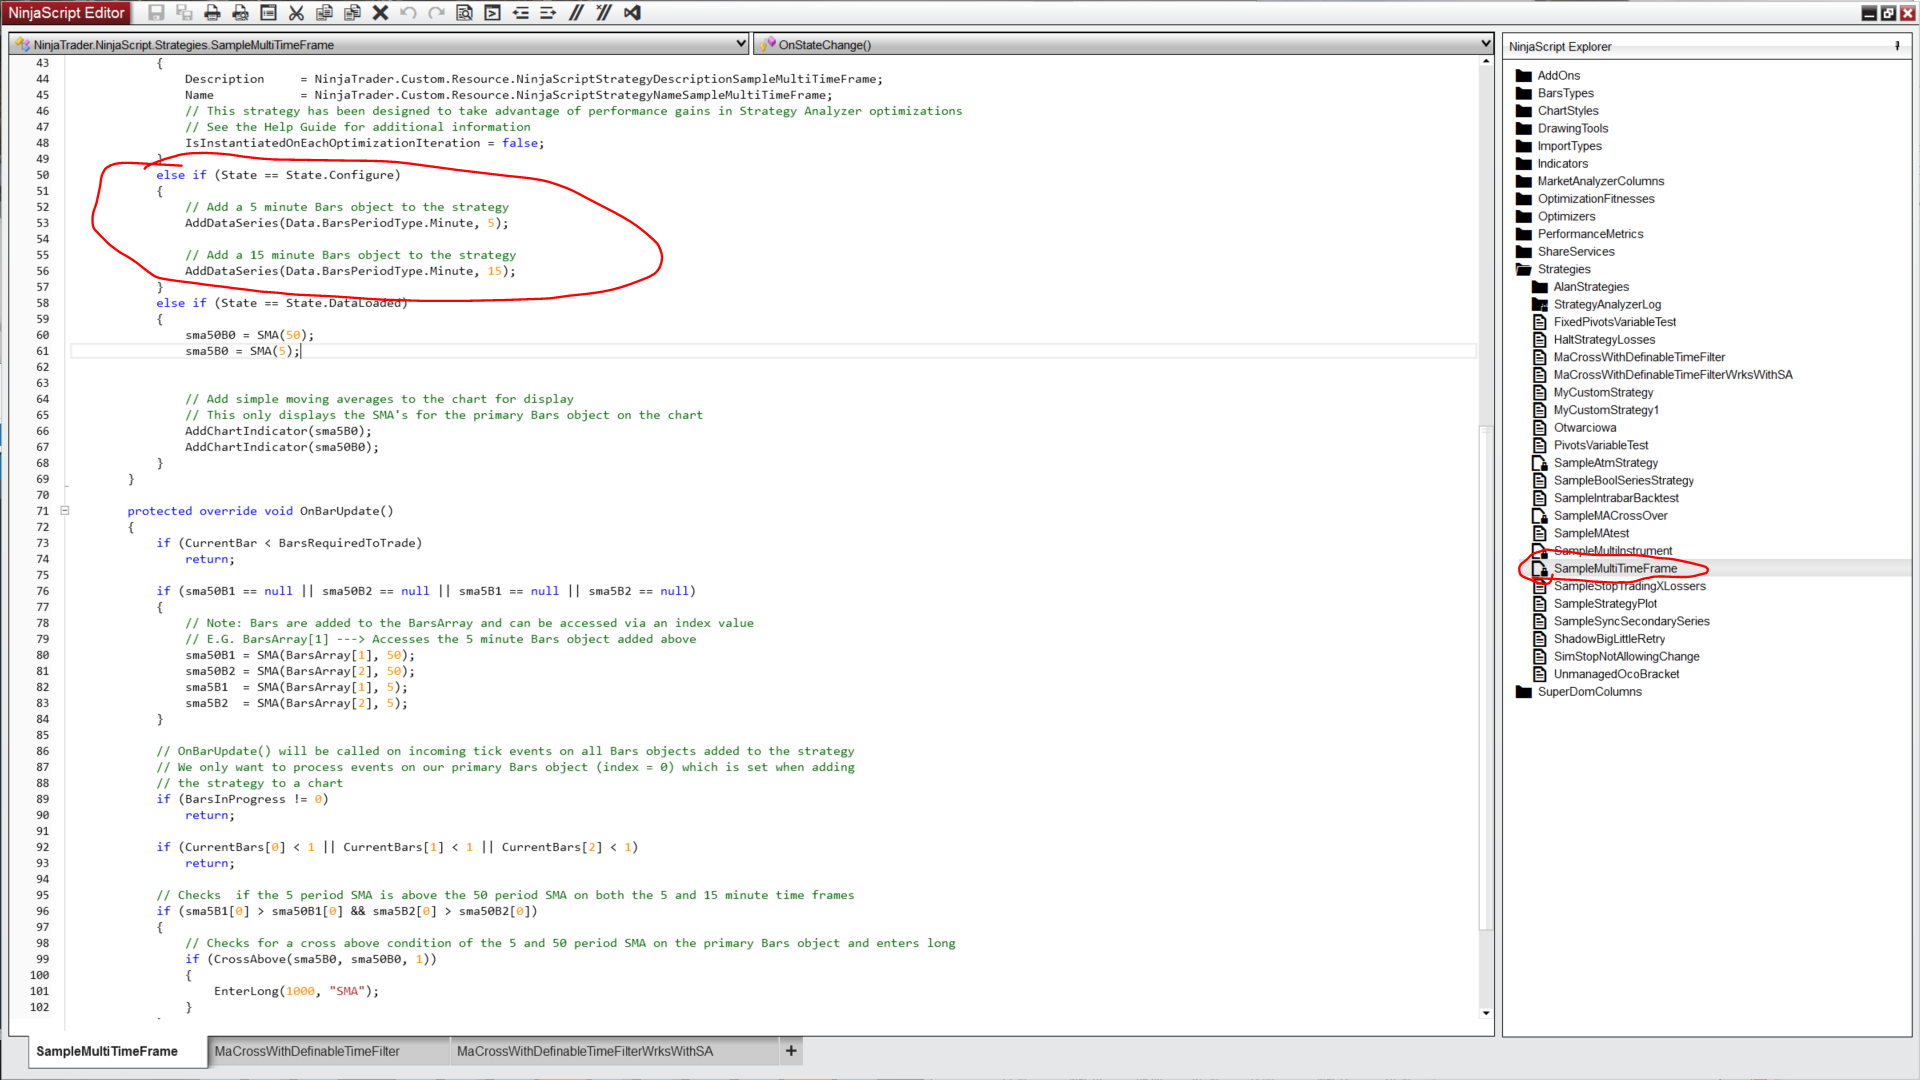Image resolution: width=1920 pixels, height=1080 pixels.
Task: Click the Copy icon in toolbar
Action: [x=324, y=13]
